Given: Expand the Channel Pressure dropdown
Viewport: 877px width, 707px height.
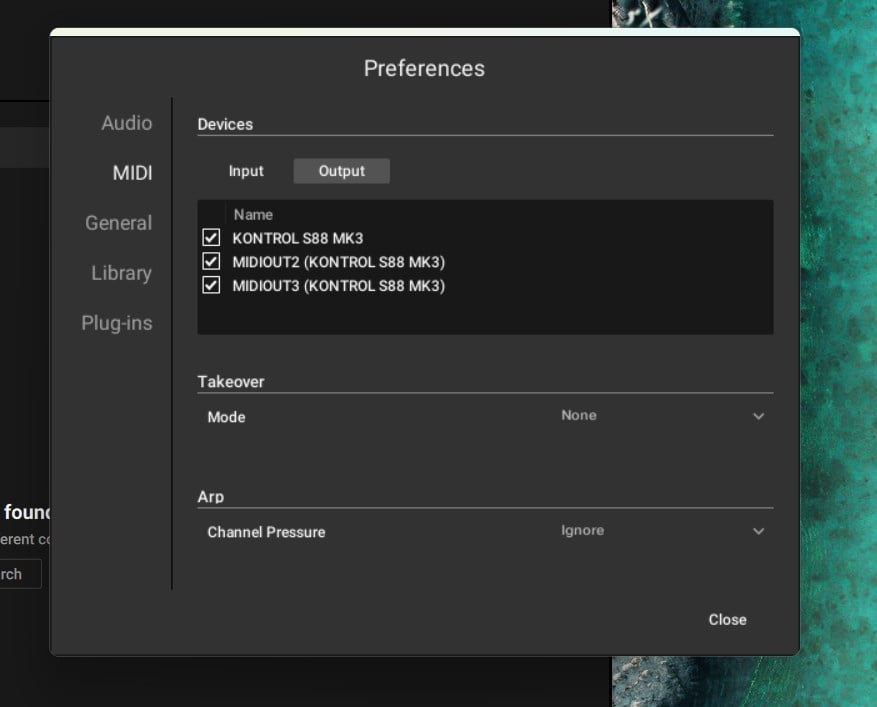Looking at the screenshot, I should [662, 531].
